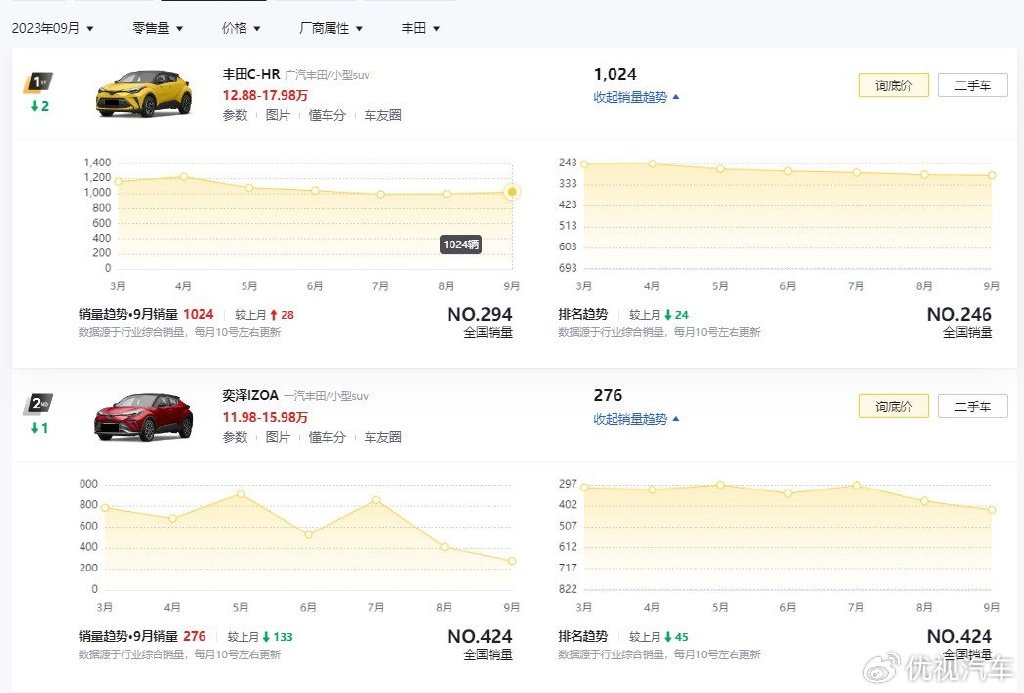
Task: Collapse 收起销量趋势 for 奕泽IZOA
Action: pos(636,419)
